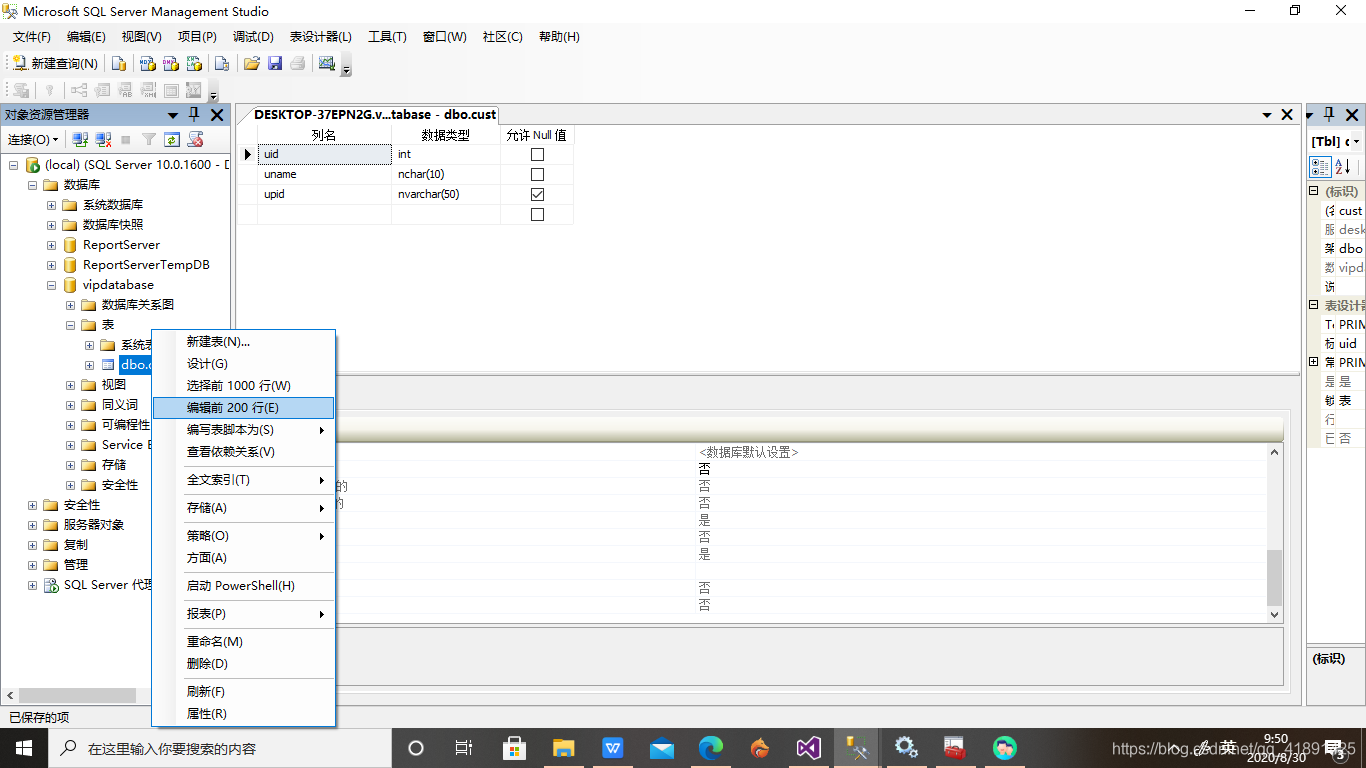Pin the Object Explorer panel with pushpin
Screen dimensions: 1366x768
coord(194,115)
